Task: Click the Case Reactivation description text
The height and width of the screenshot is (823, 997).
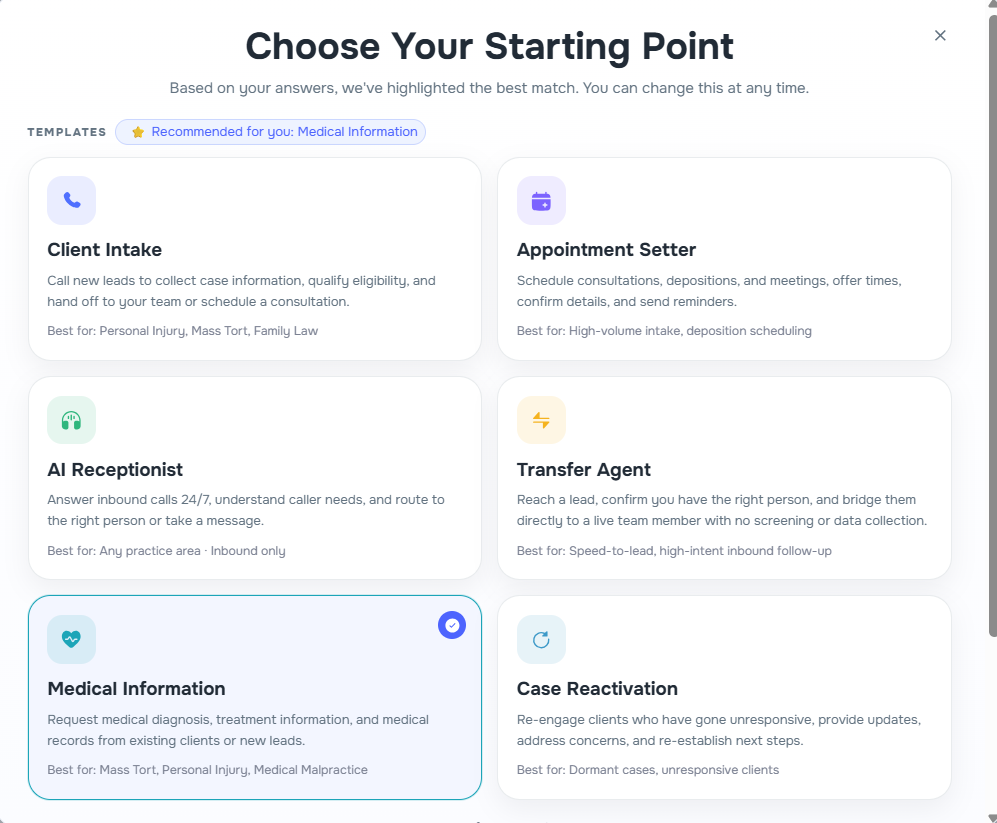Action: pyautogui.click(x=718, y=730)
